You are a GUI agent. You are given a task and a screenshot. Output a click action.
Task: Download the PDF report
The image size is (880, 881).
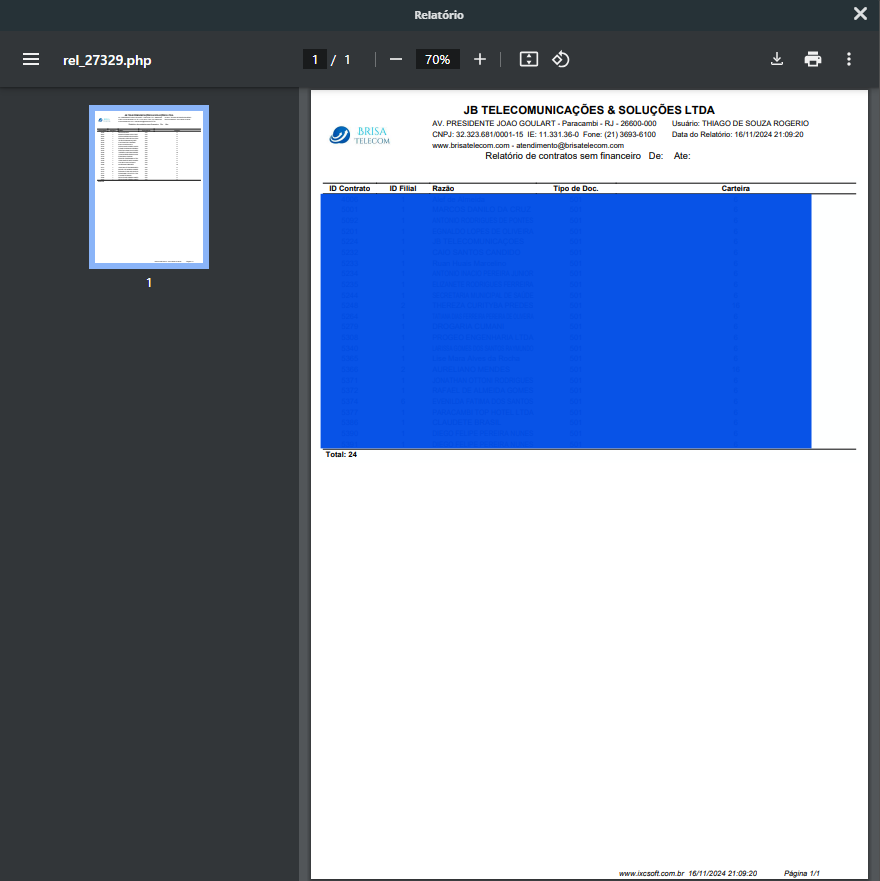777,60
